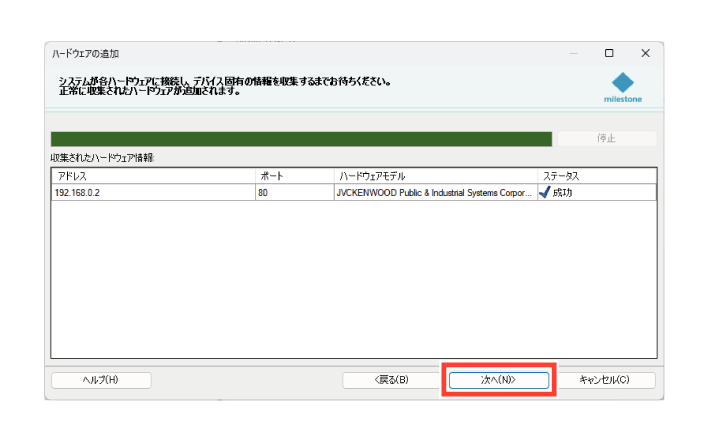Click the greyed-out 停止 button

pos(606,139)
